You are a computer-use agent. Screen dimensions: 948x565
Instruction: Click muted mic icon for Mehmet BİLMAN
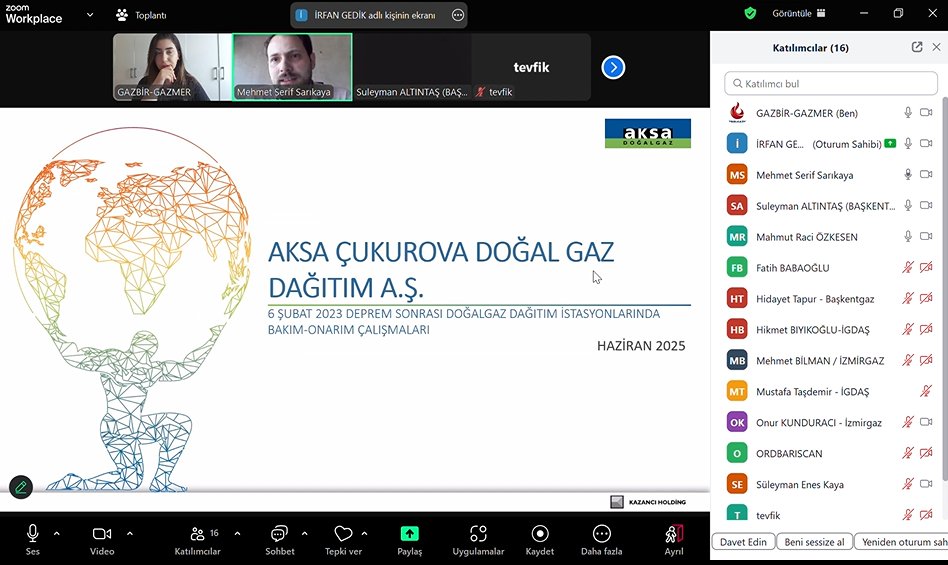[x=907, y=360]
